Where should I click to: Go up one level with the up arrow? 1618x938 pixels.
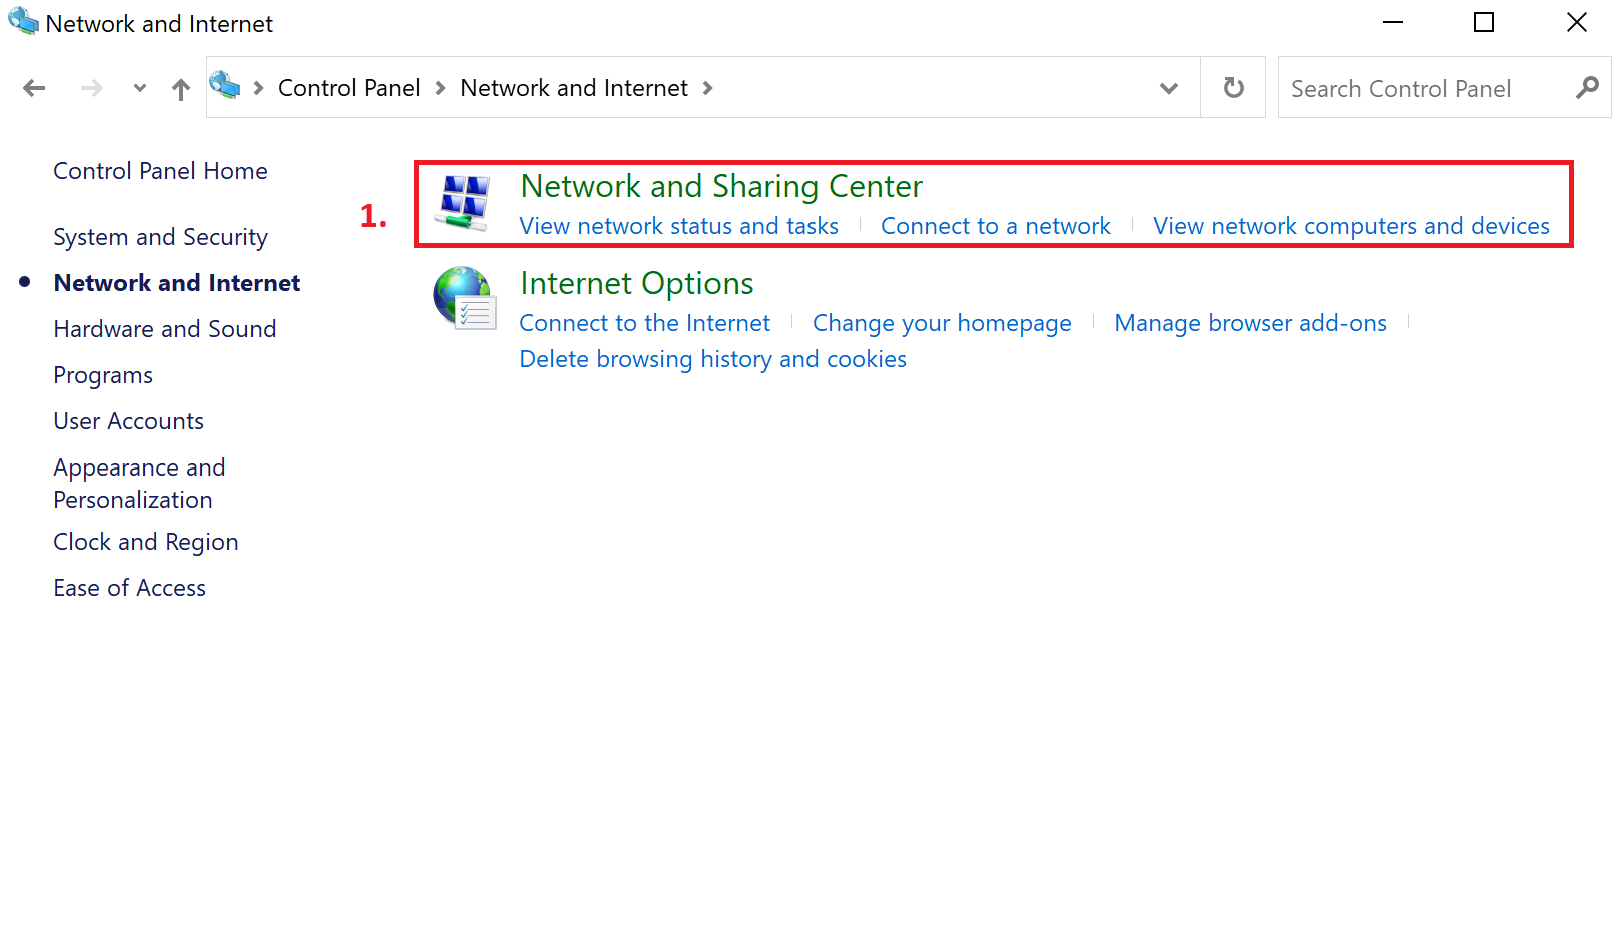(x=180, y=88)
